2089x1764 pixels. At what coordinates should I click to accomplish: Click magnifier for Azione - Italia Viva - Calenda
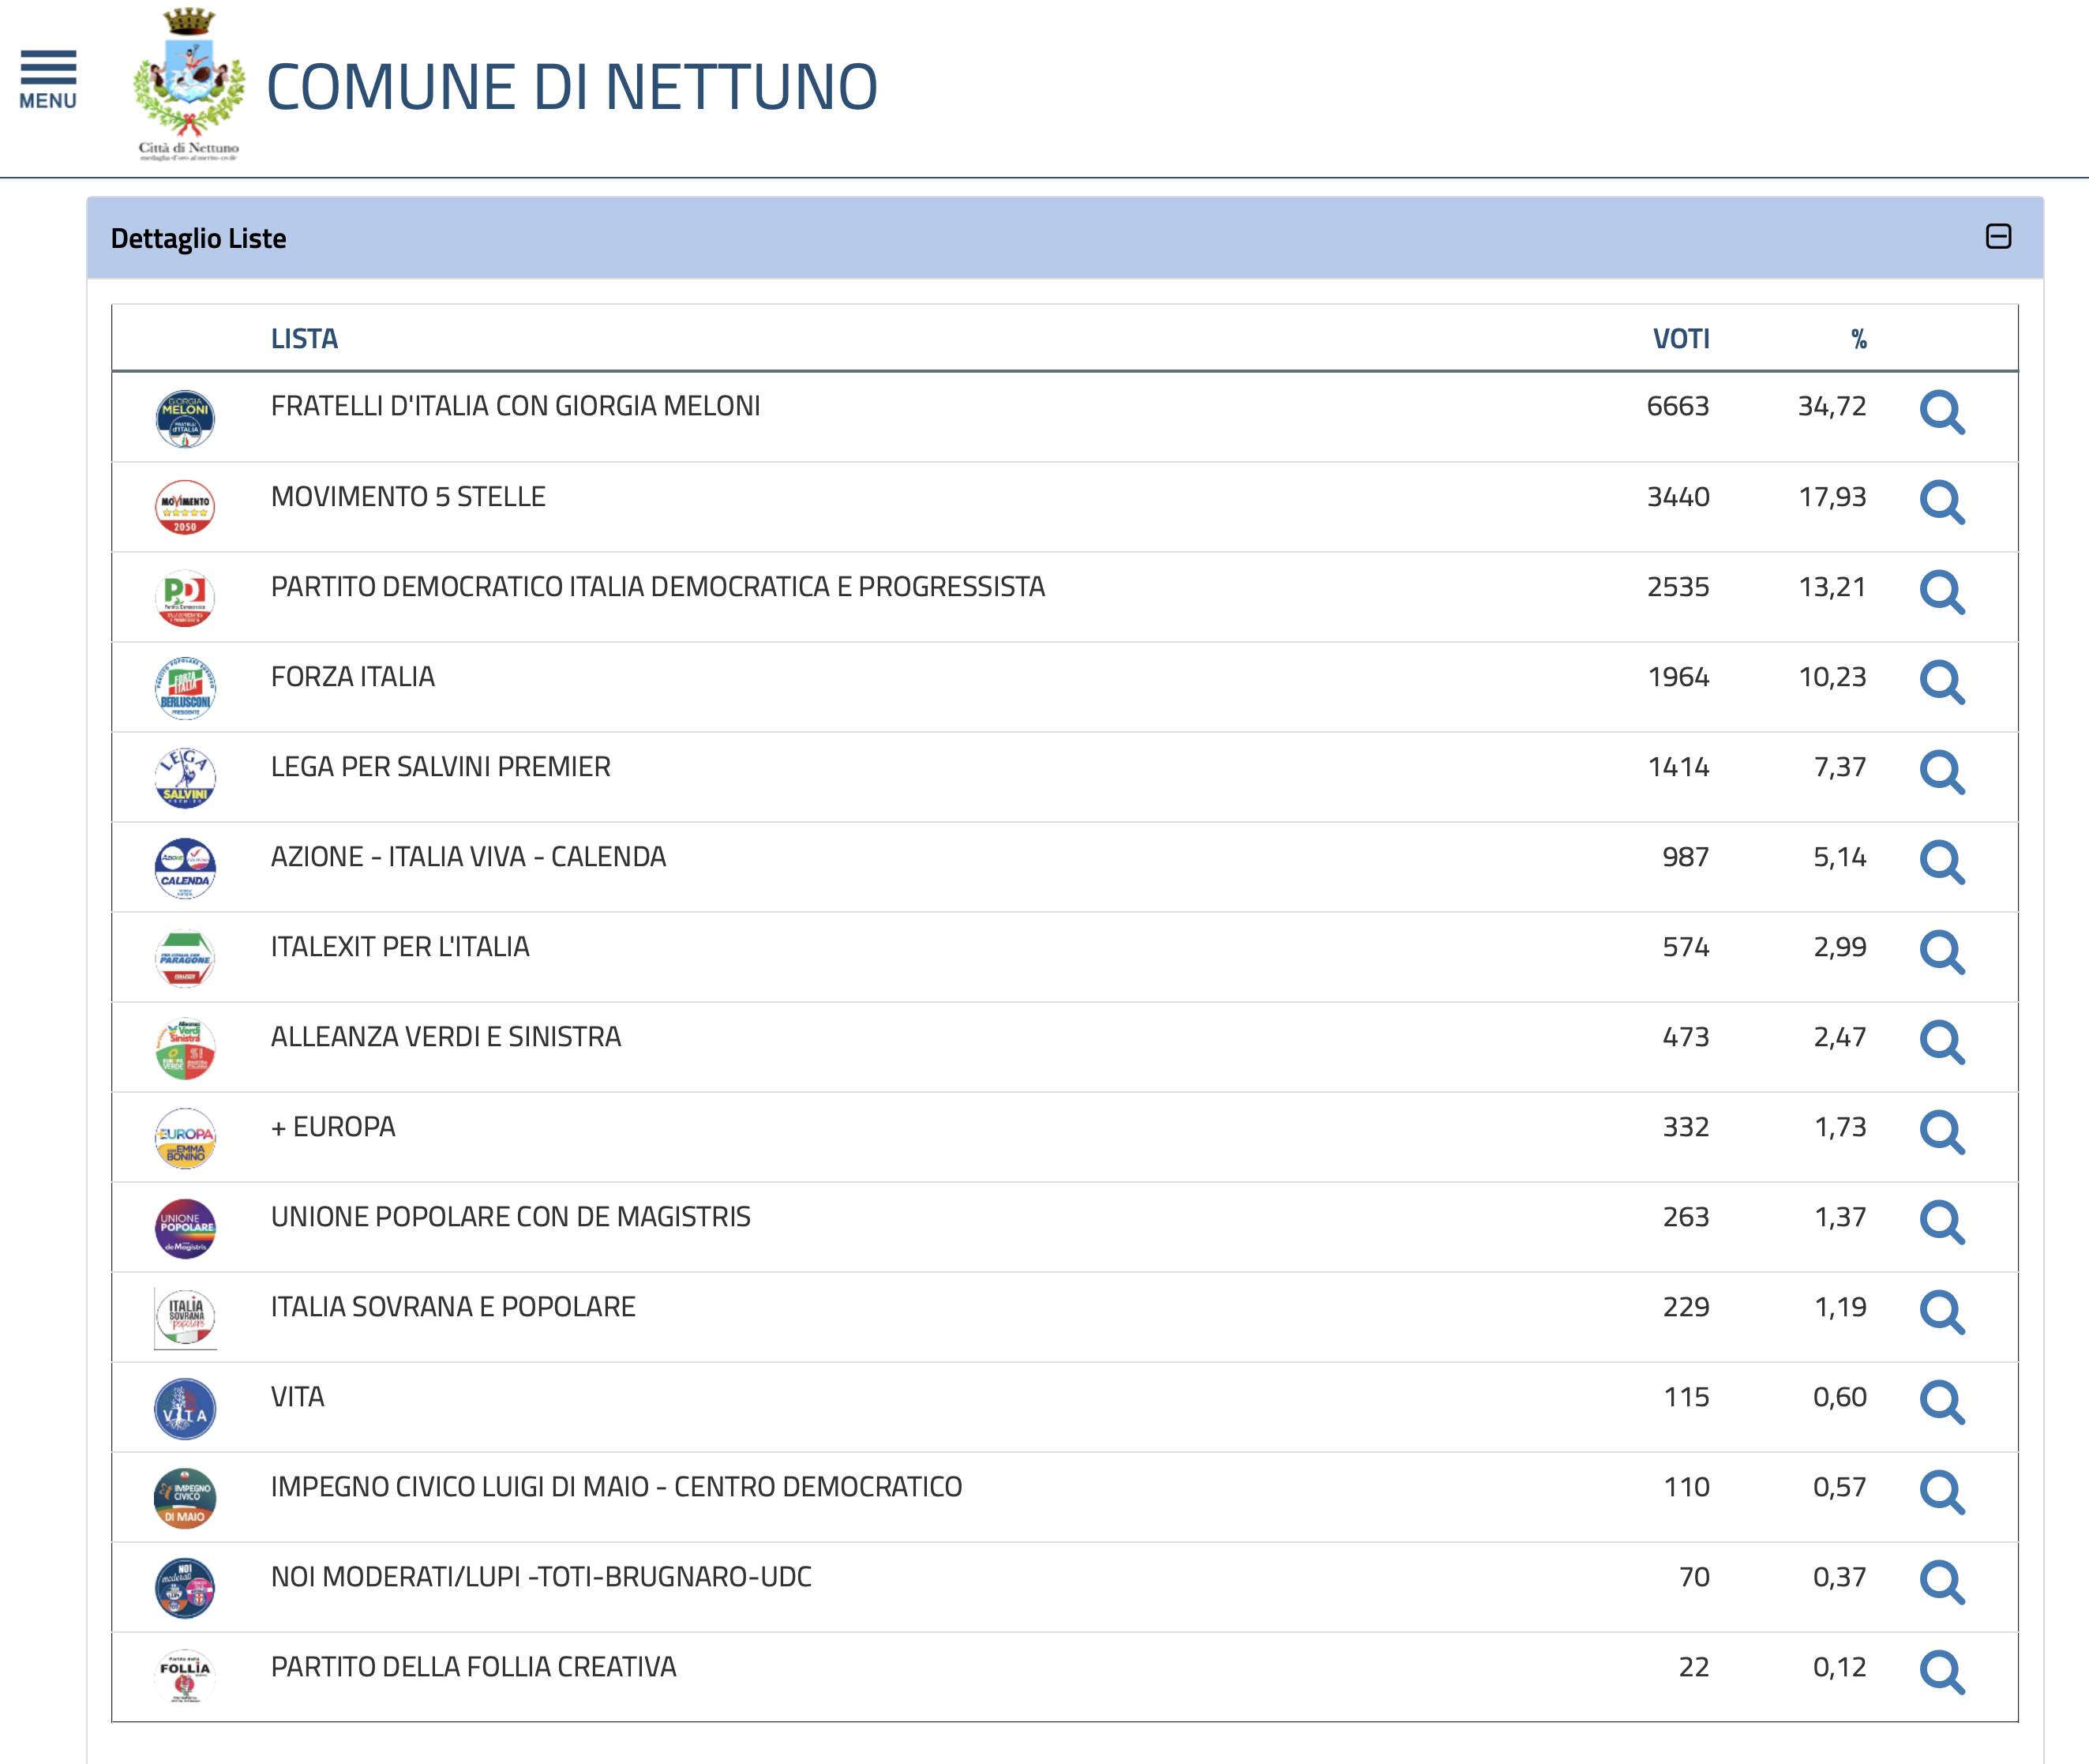coord(1941,862)
